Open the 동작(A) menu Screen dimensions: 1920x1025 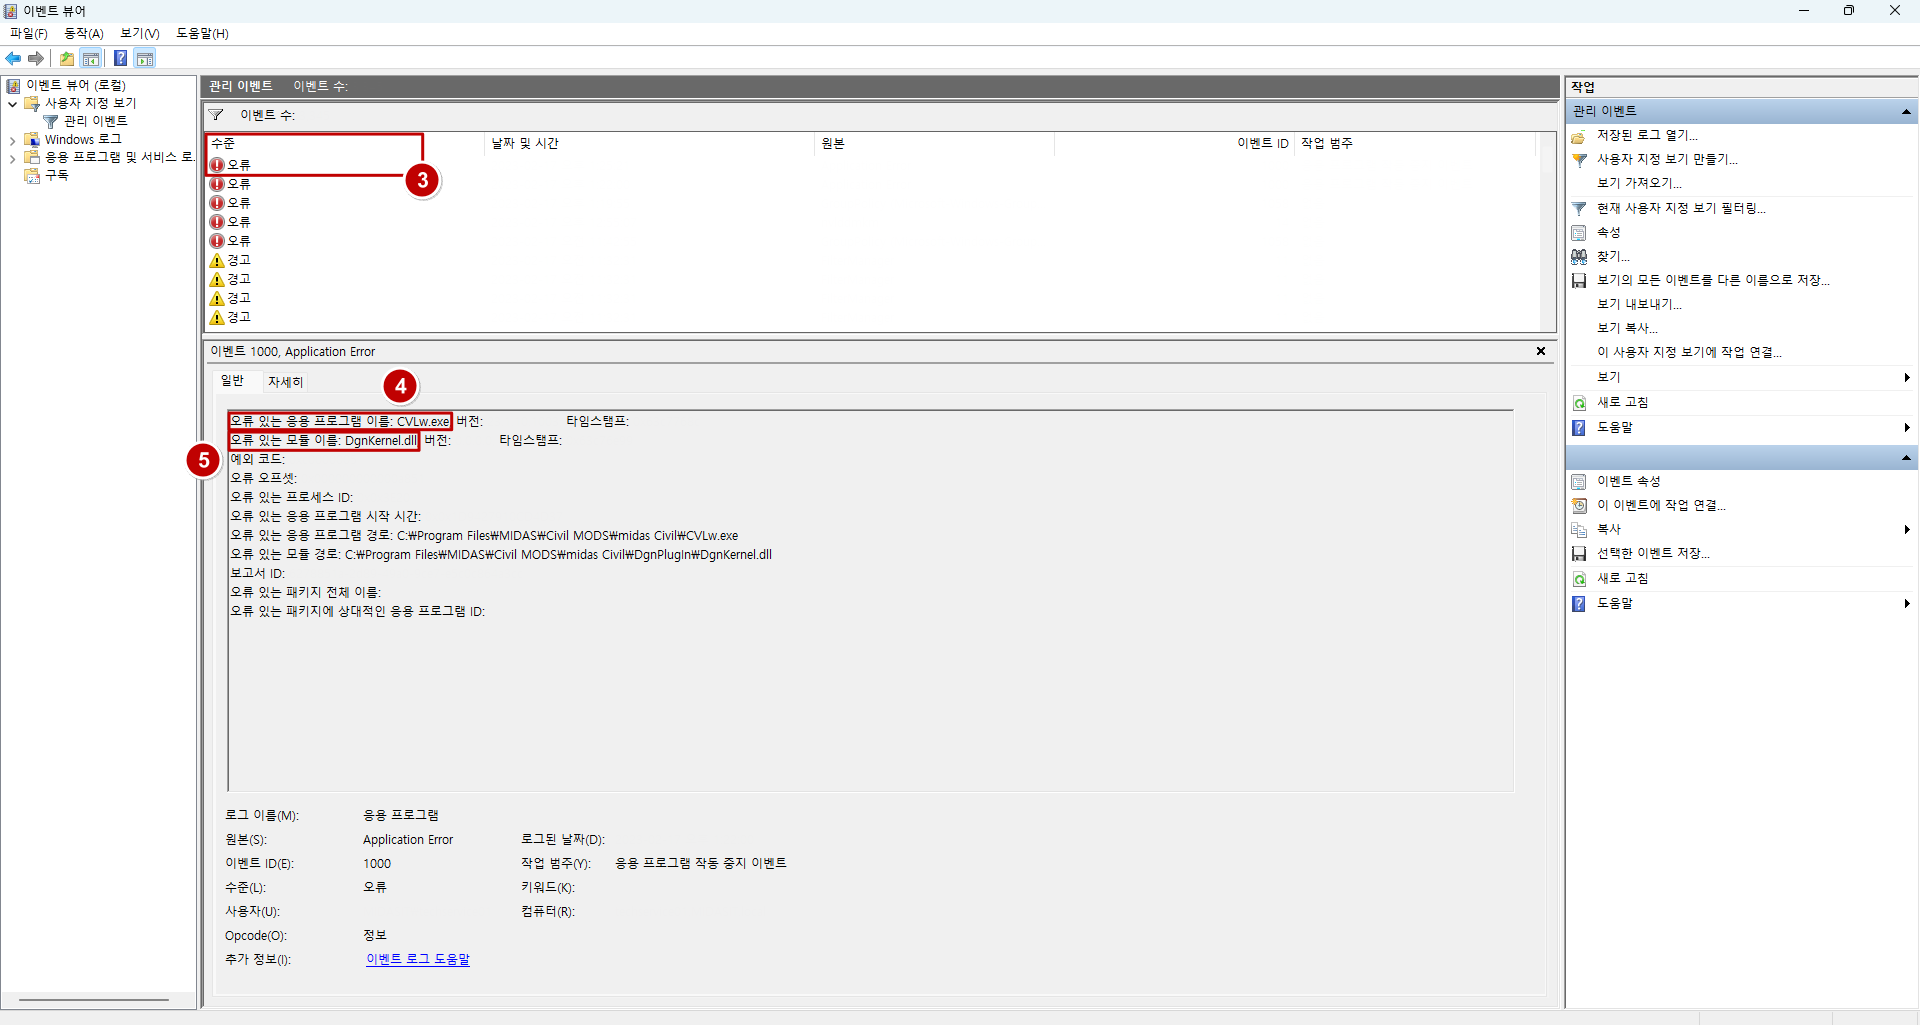[84, 33]
